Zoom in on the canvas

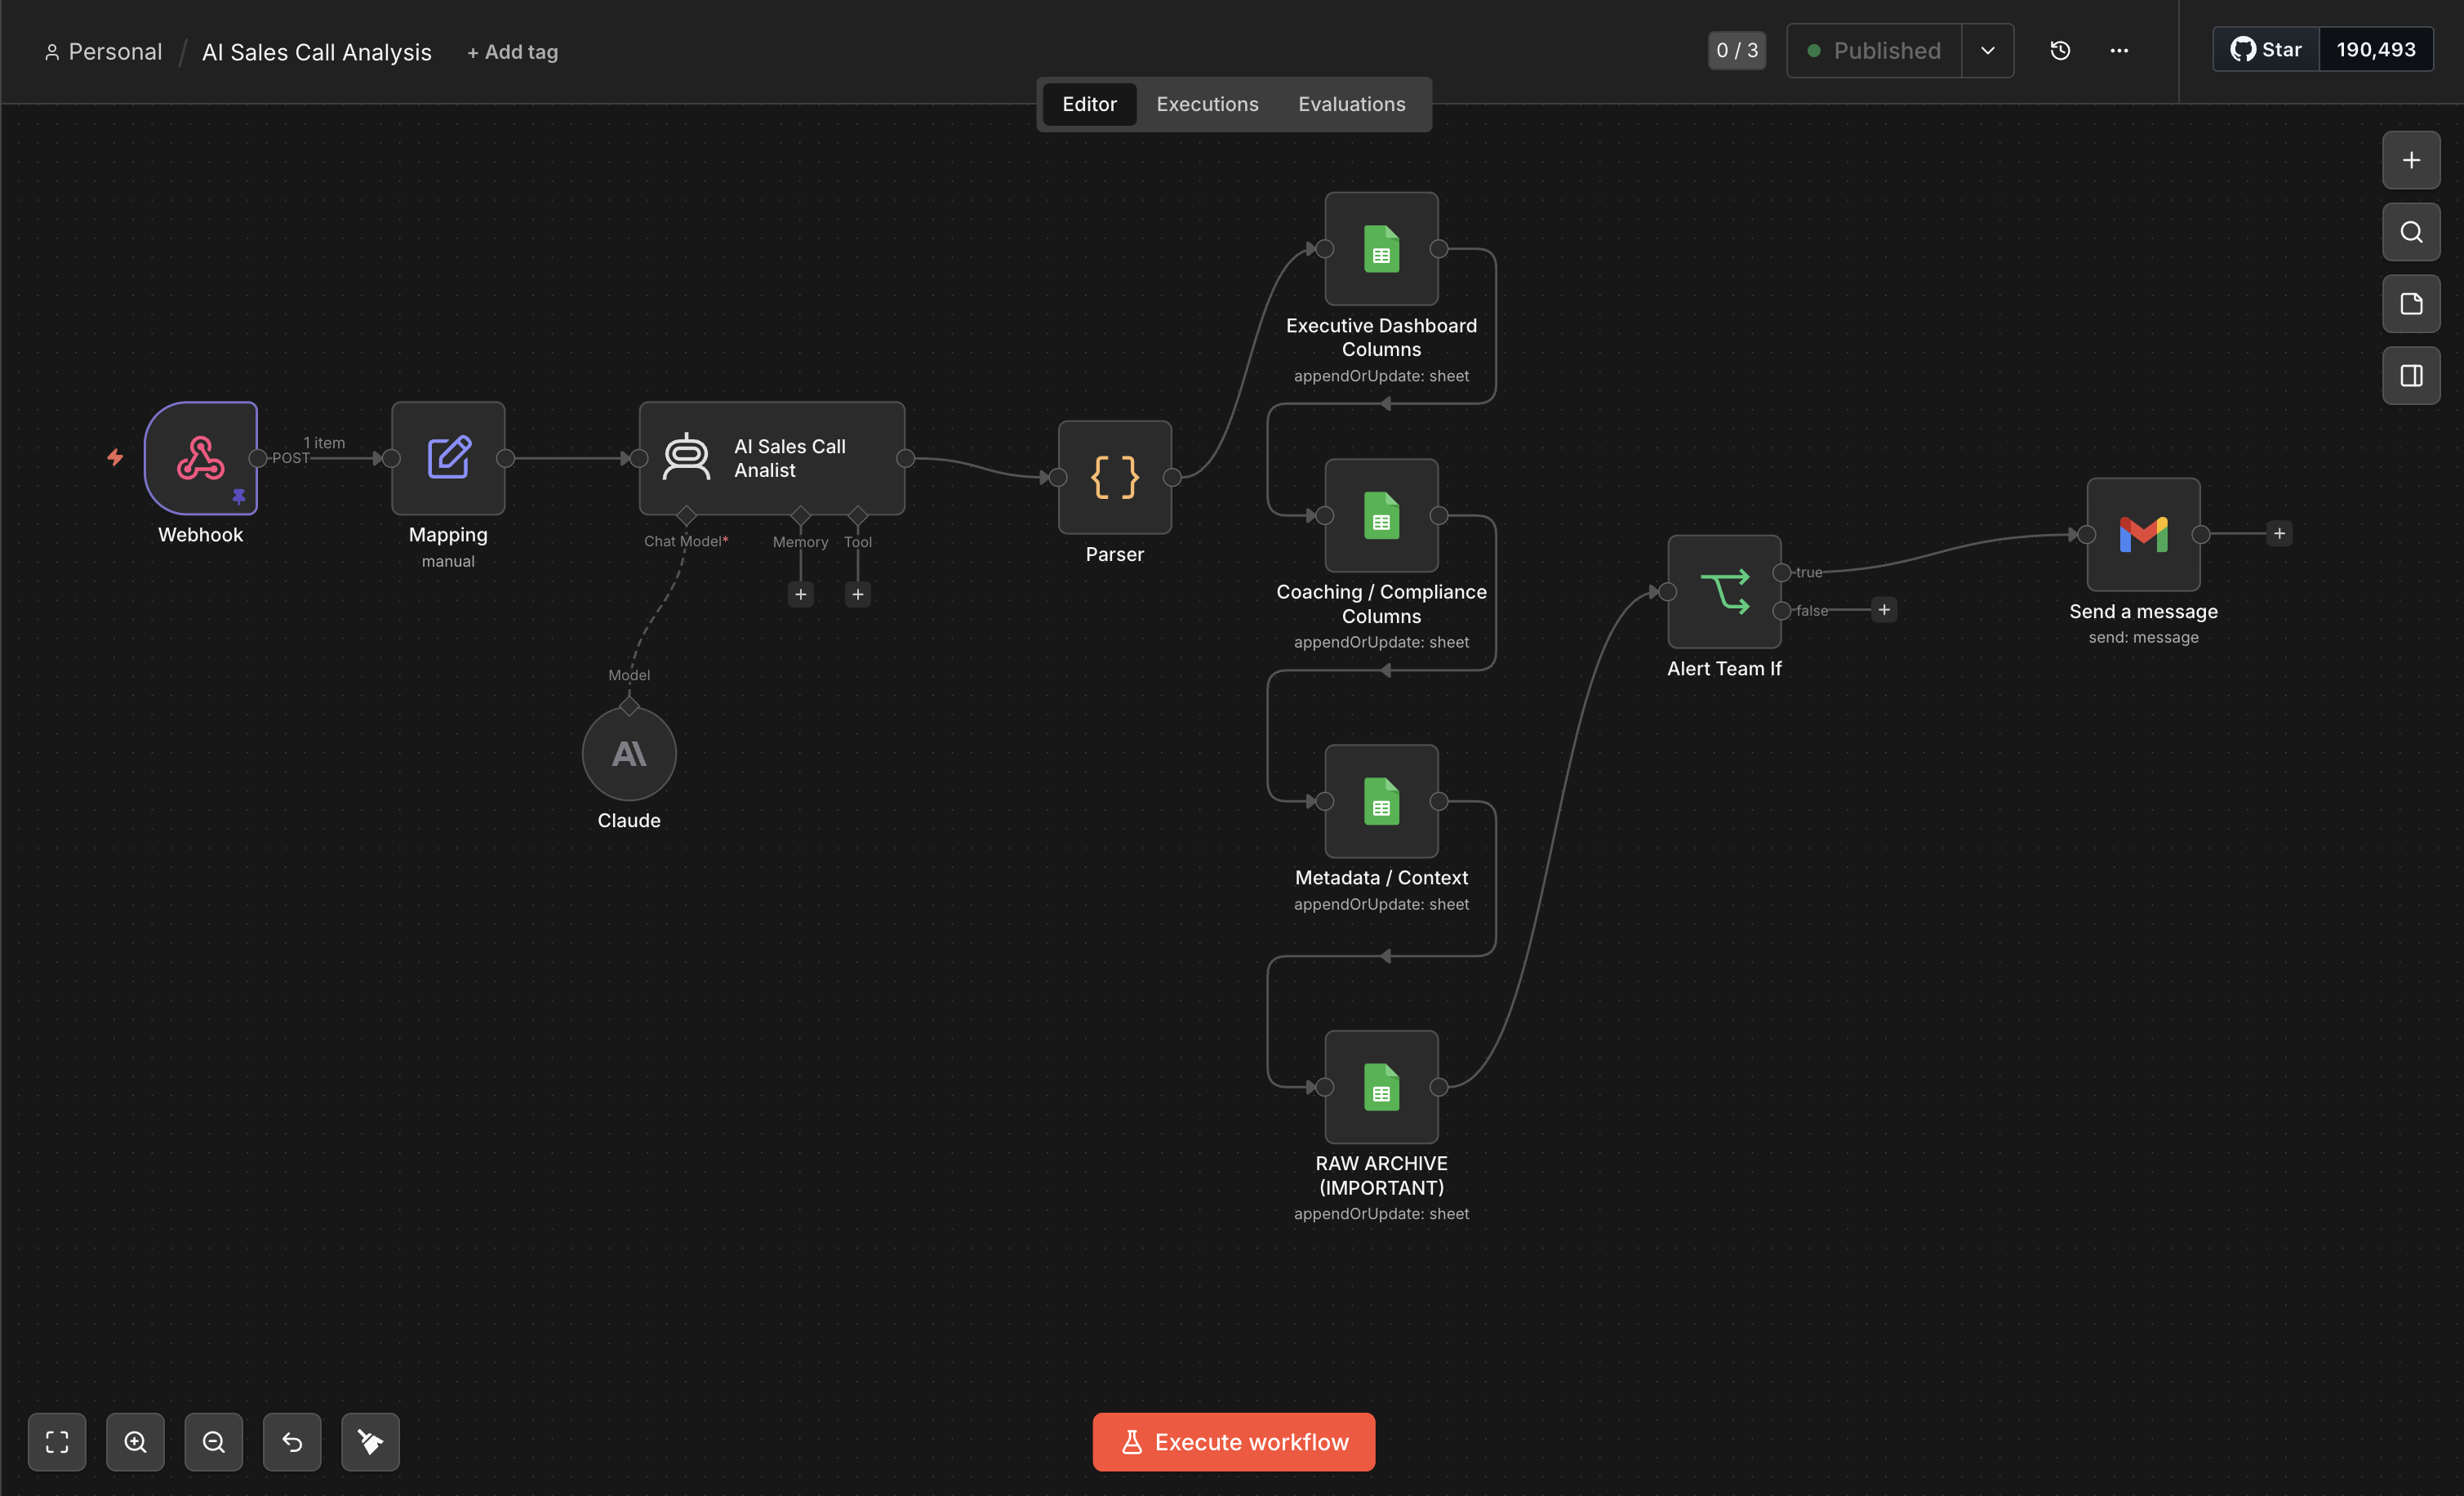pos(135,1442)
